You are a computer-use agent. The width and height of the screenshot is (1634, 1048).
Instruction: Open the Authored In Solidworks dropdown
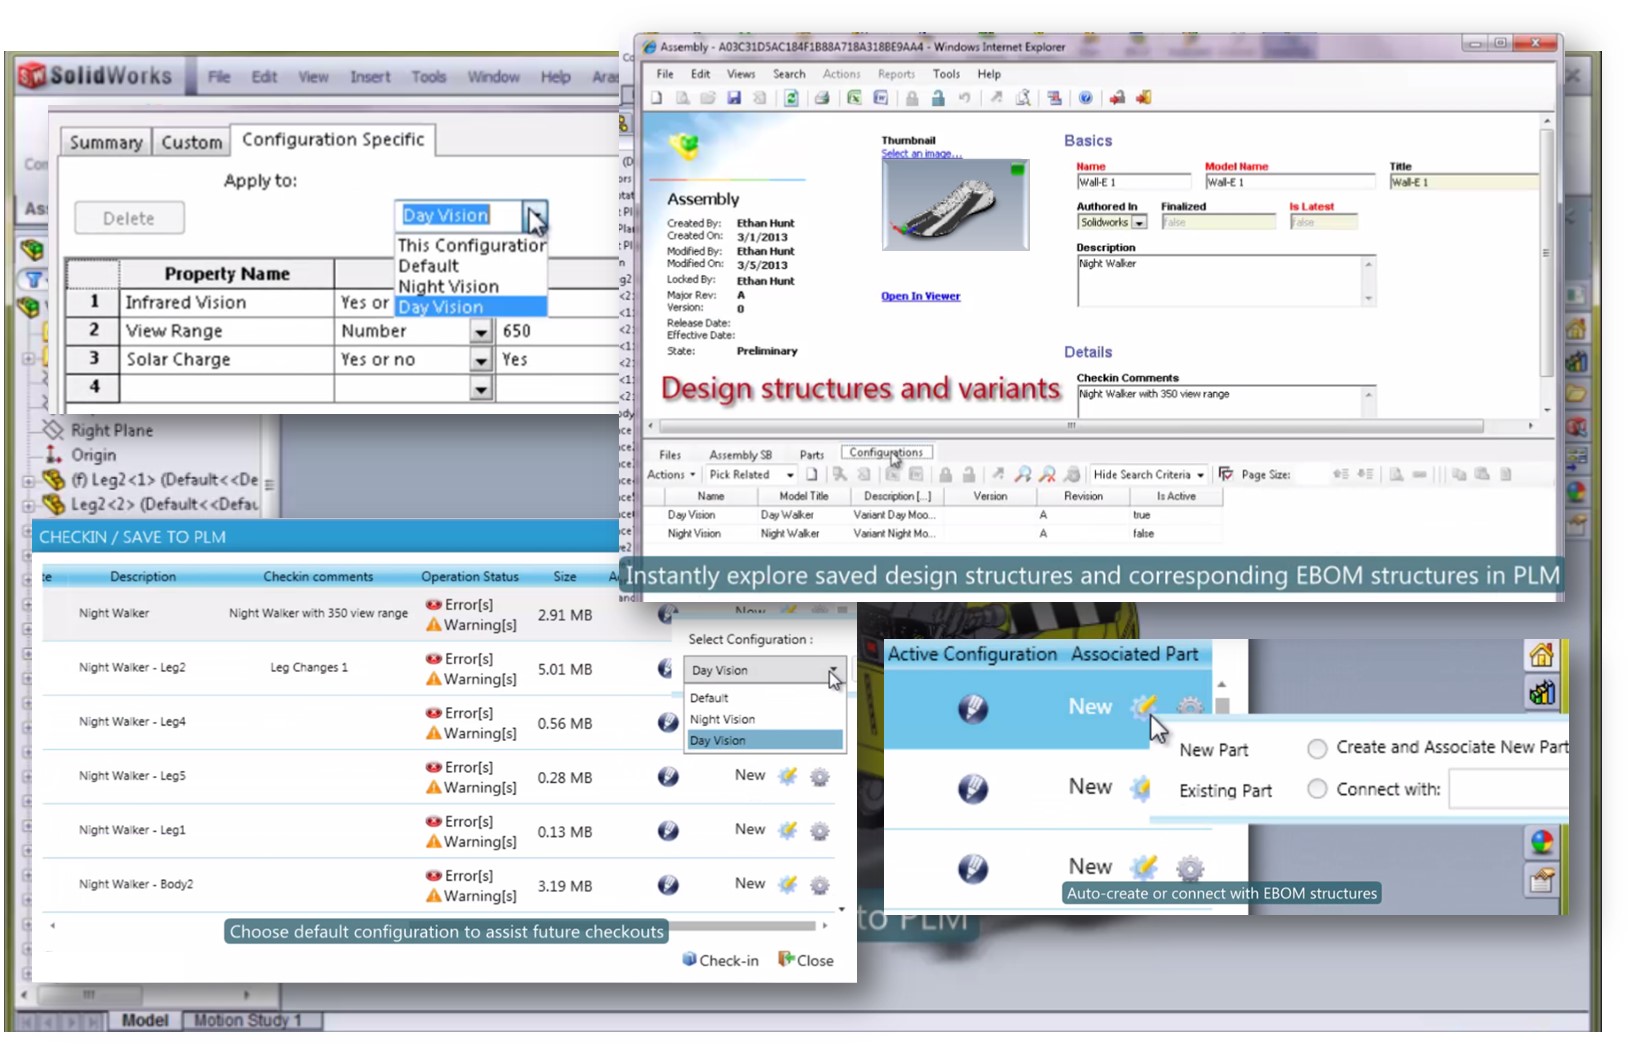pyautogui.click(x=1139, y=223)
